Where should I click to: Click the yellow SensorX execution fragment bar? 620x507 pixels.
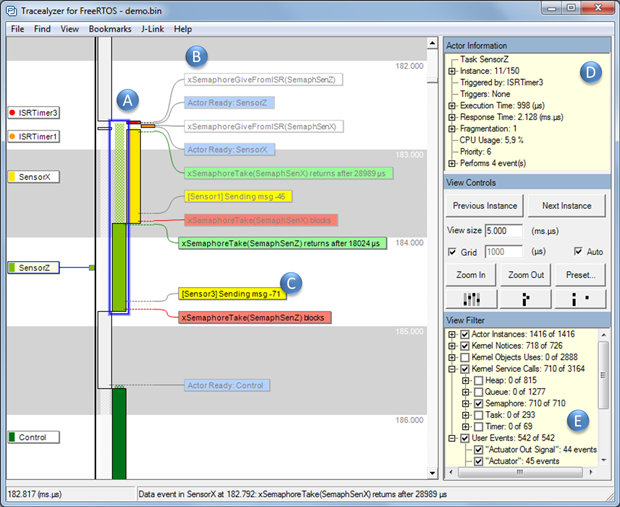pos(134,176)
